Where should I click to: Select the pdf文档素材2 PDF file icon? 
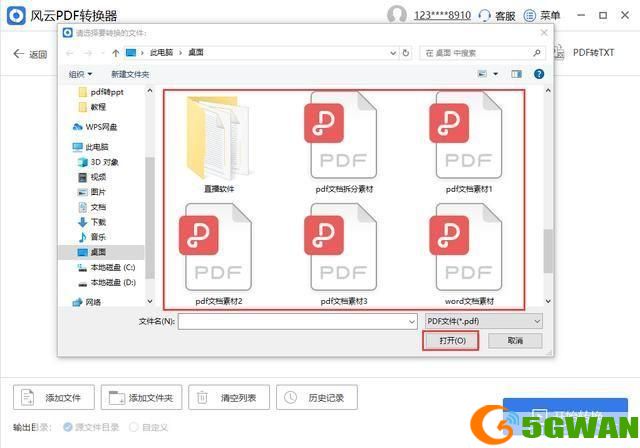point(218,247)
